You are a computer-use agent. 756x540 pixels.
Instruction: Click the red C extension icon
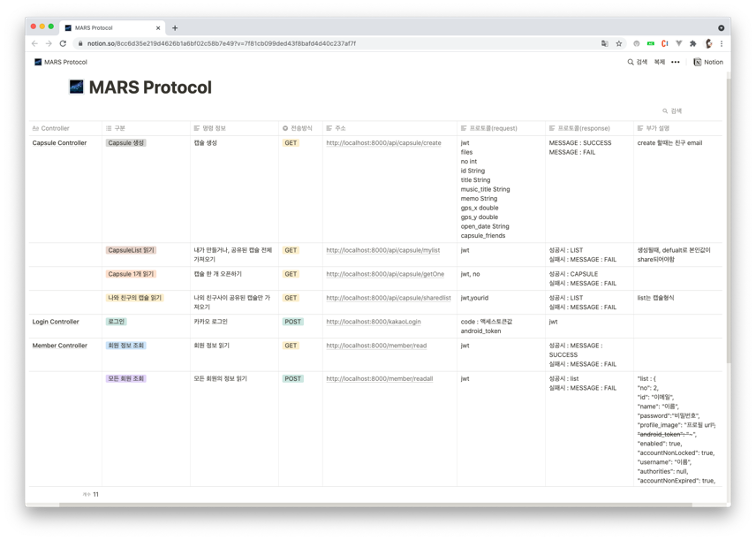click(x=664, y=43)
